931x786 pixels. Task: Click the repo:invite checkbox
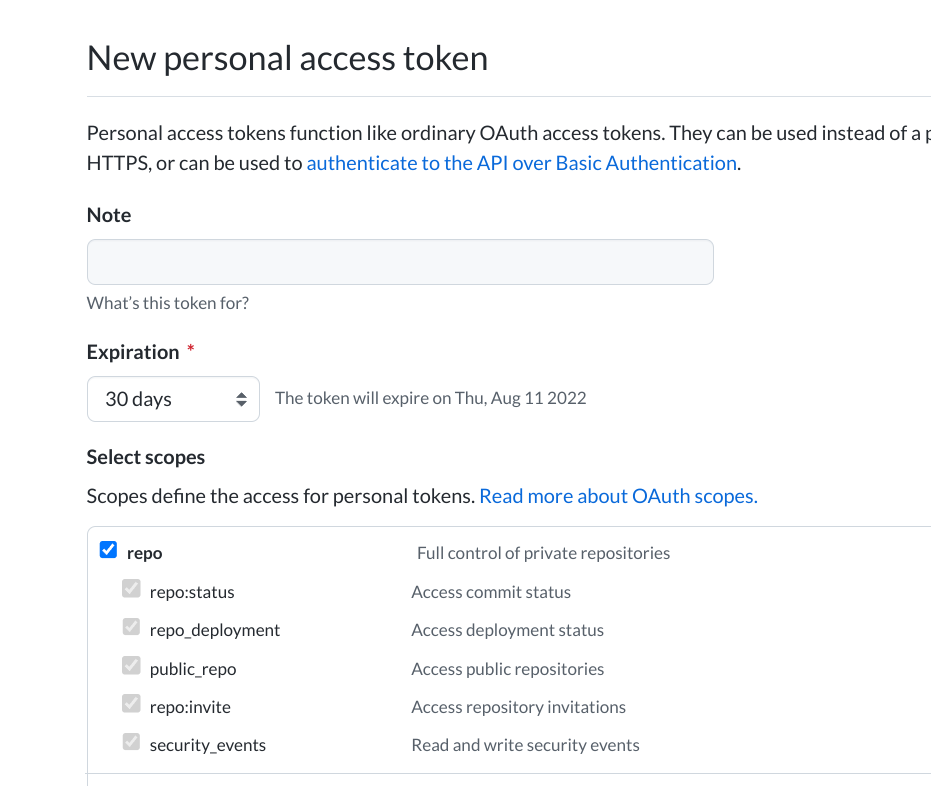point(131,705)
